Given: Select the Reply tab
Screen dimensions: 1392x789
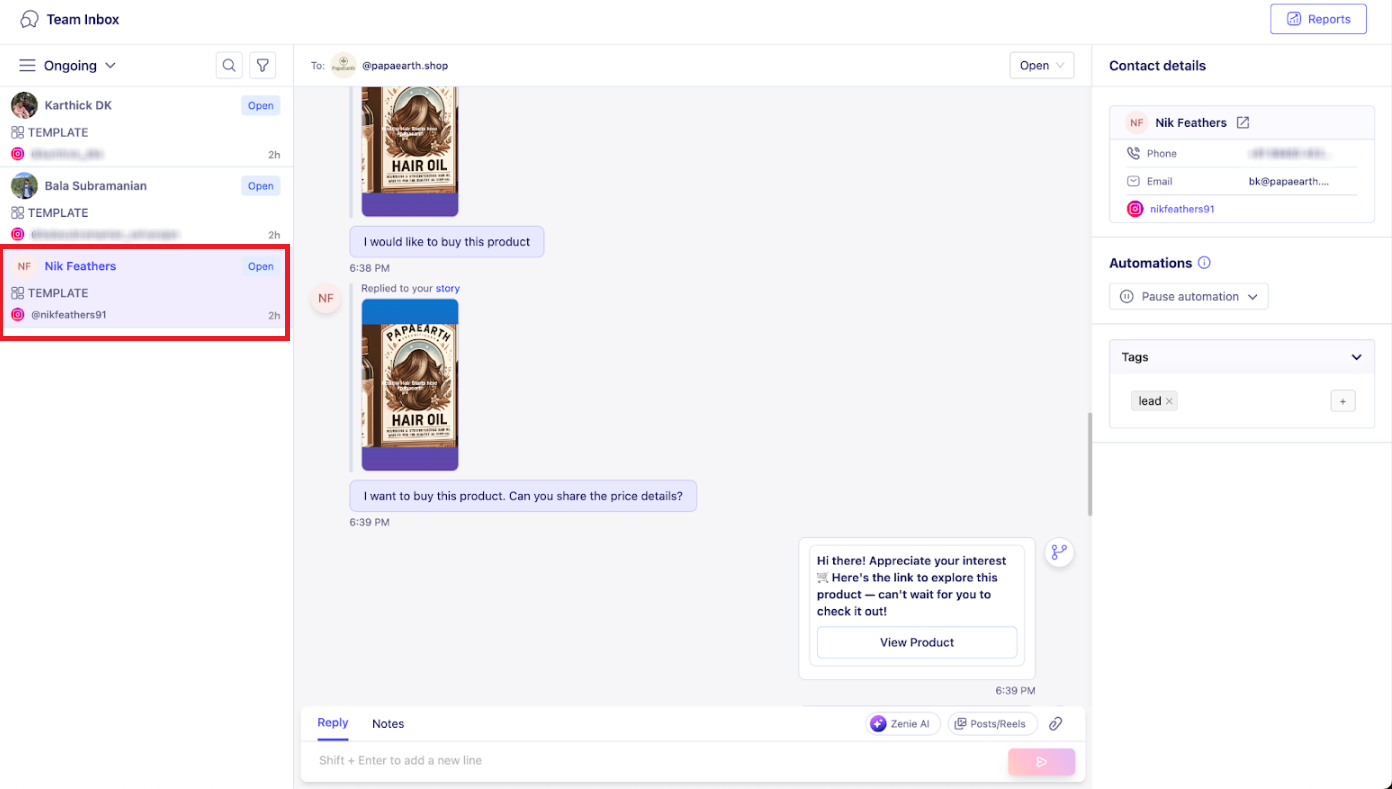Looking at the screenshot, I should (x=333, y=722).
